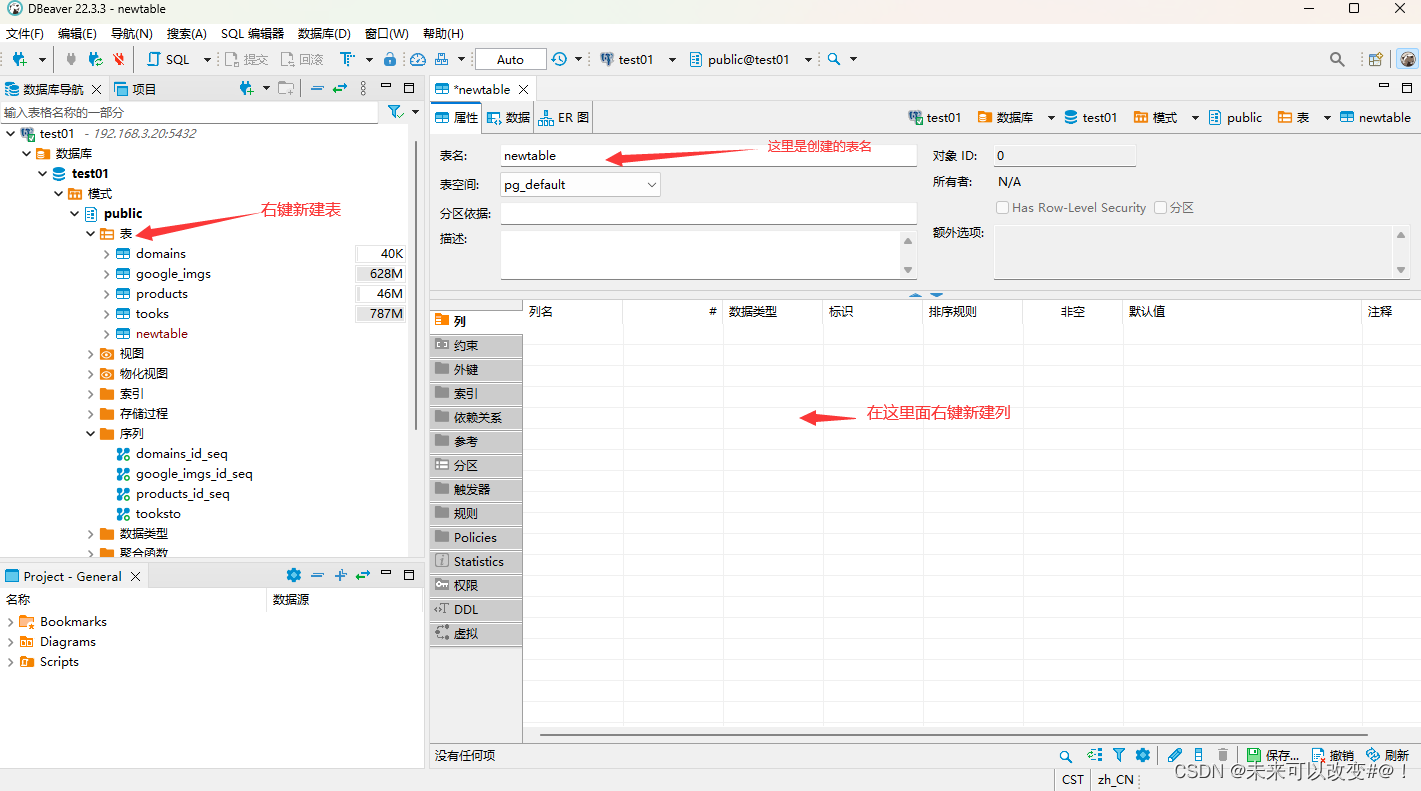
Task: Expand the domains table node
Action: click(107, 253)
